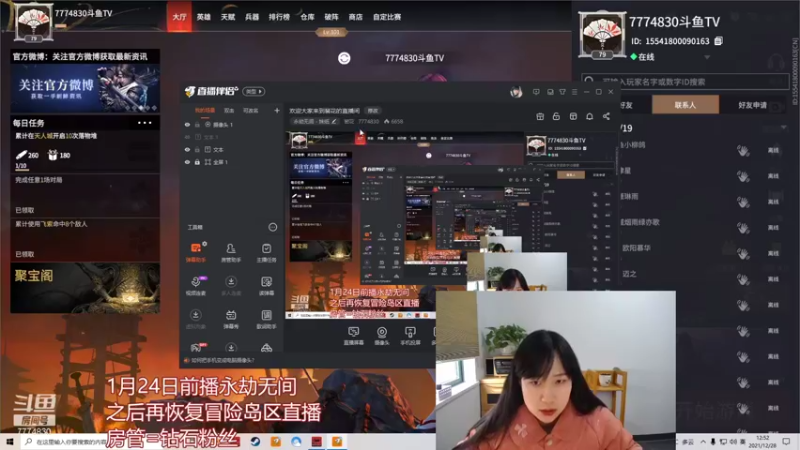Image resolution: width=800 pixels, height=450 pixels.
Task: Wave at friend 欧阳慕华
Action: pyautogui.click(x=742, y=253)
